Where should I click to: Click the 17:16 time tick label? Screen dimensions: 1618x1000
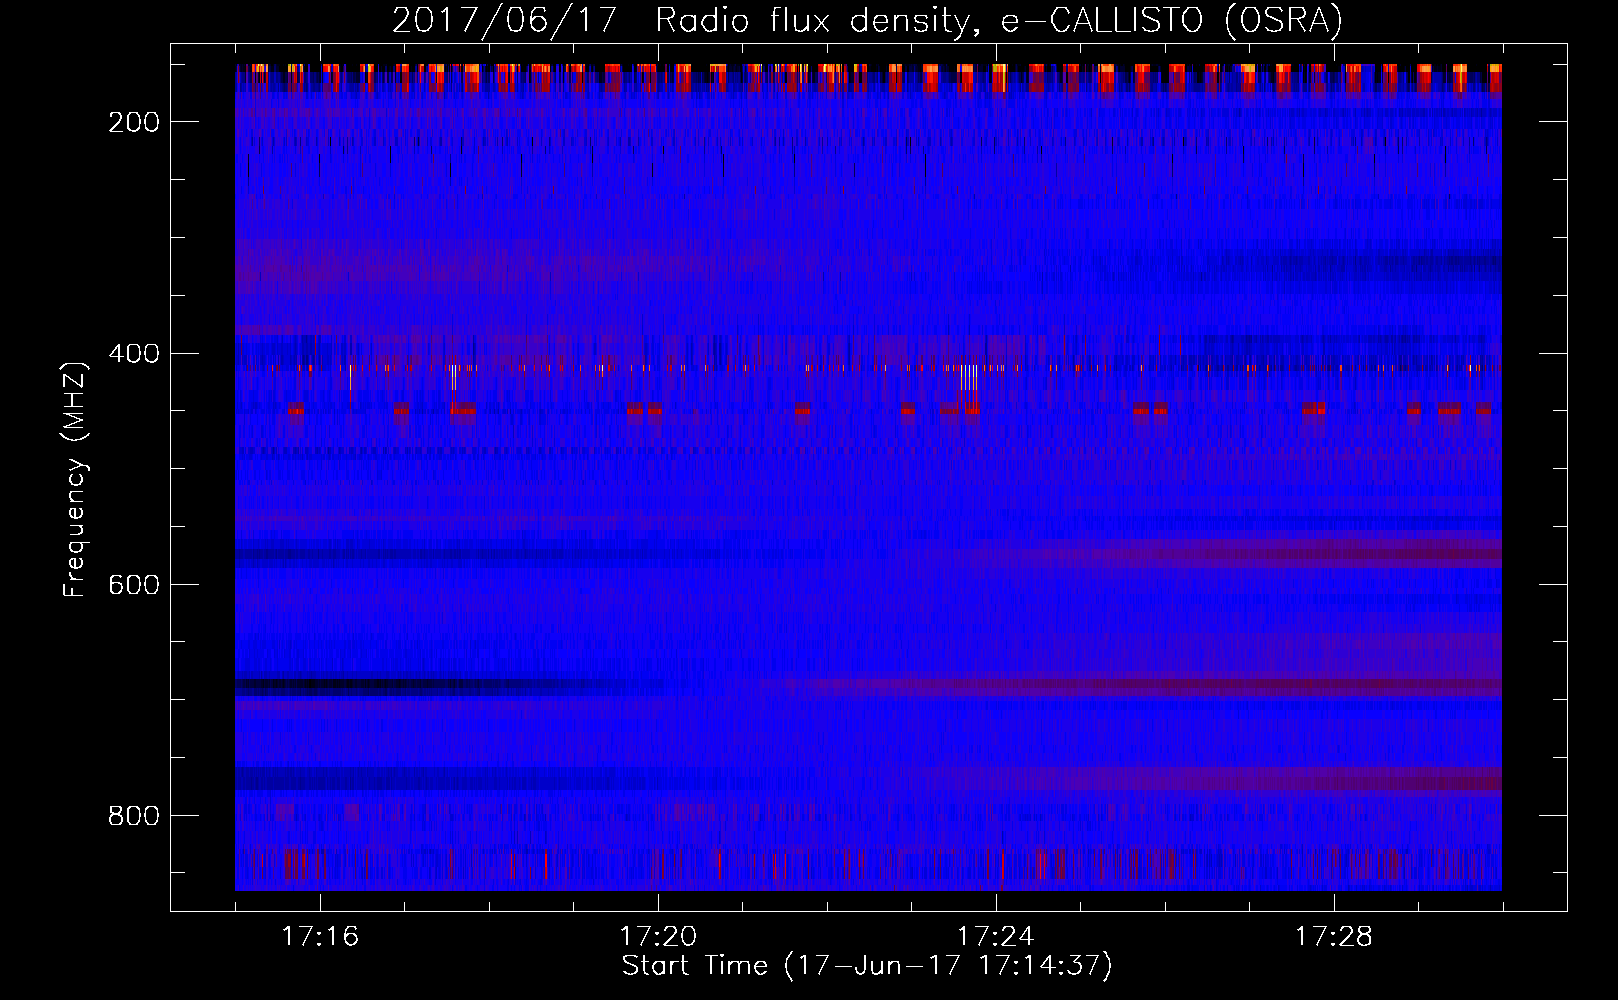pyautogui.click(x=320, y=936)
